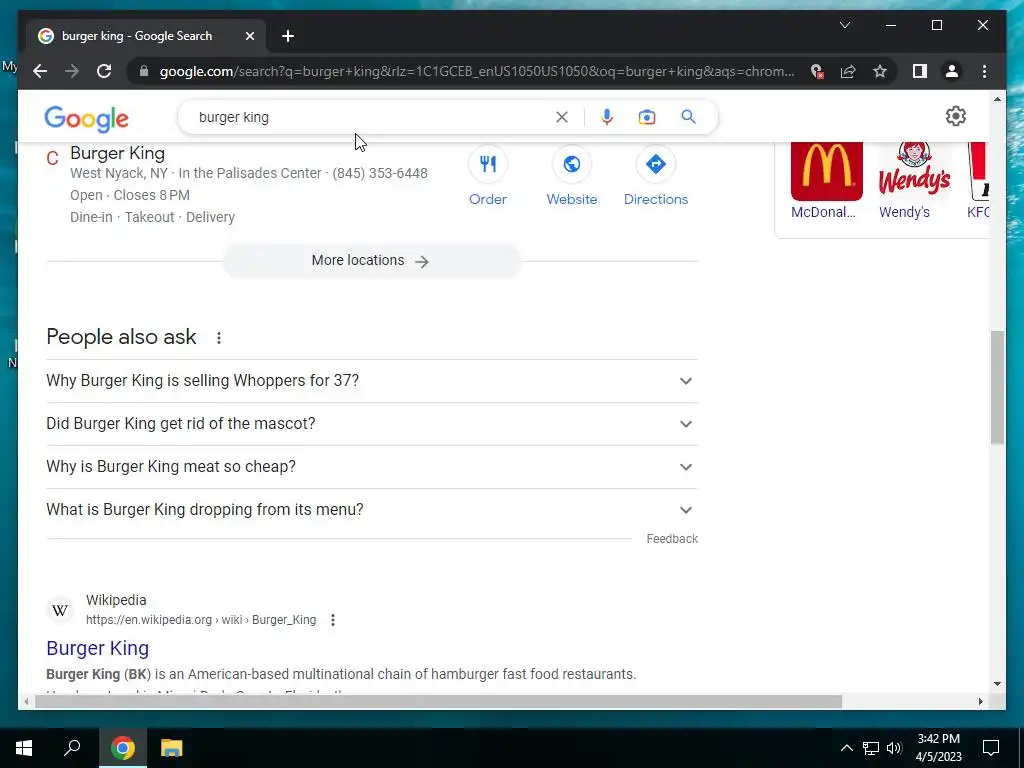Click the cookie-blocked icon in address bar
The width and height of the screenshot is (1024, 768).
tap(816, 71)
